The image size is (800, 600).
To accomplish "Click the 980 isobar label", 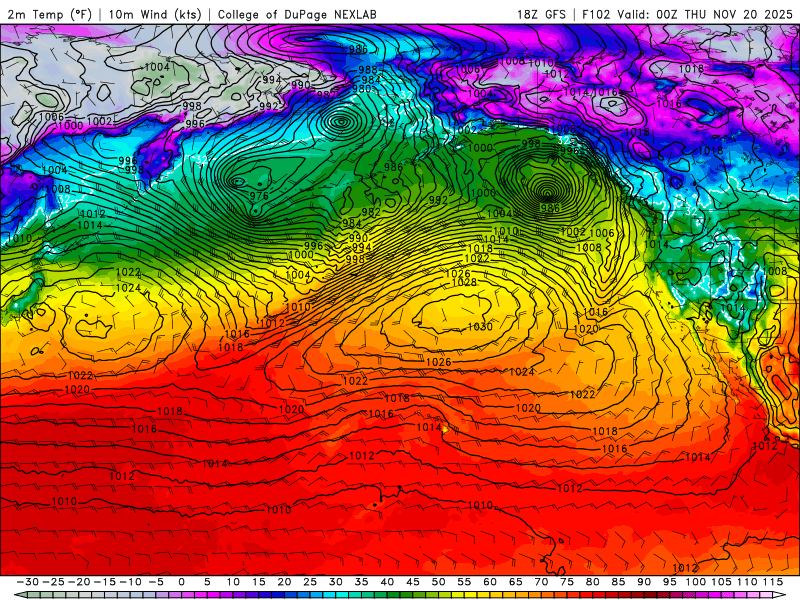I will [361, 89].
